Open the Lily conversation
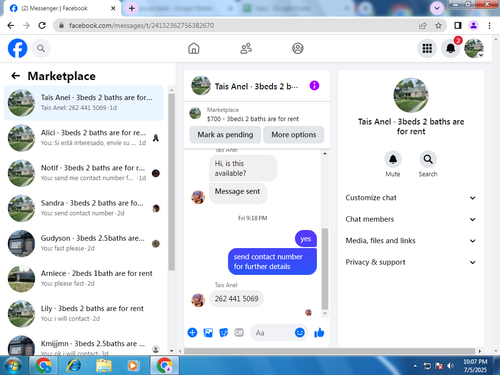Screen dimensions: 500x375 click(84, 314)
